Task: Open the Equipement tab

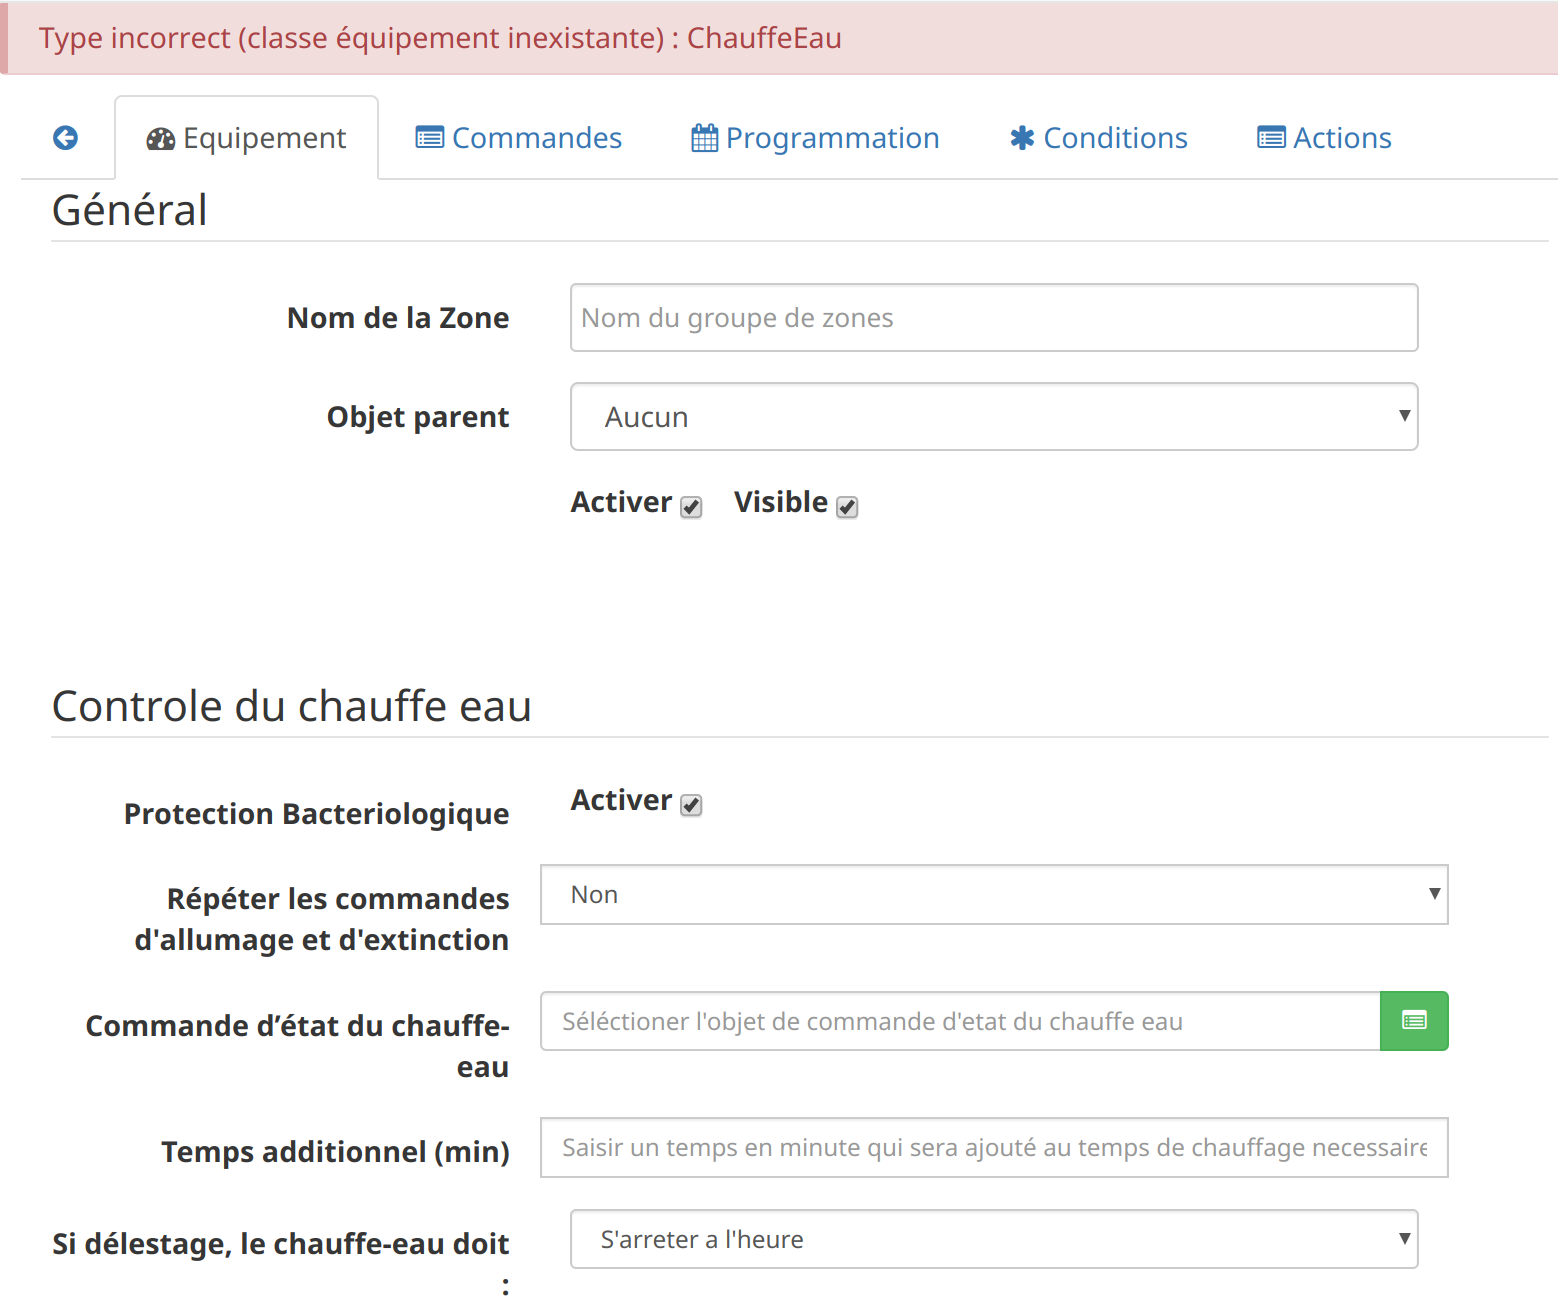Action: [247, 138]
